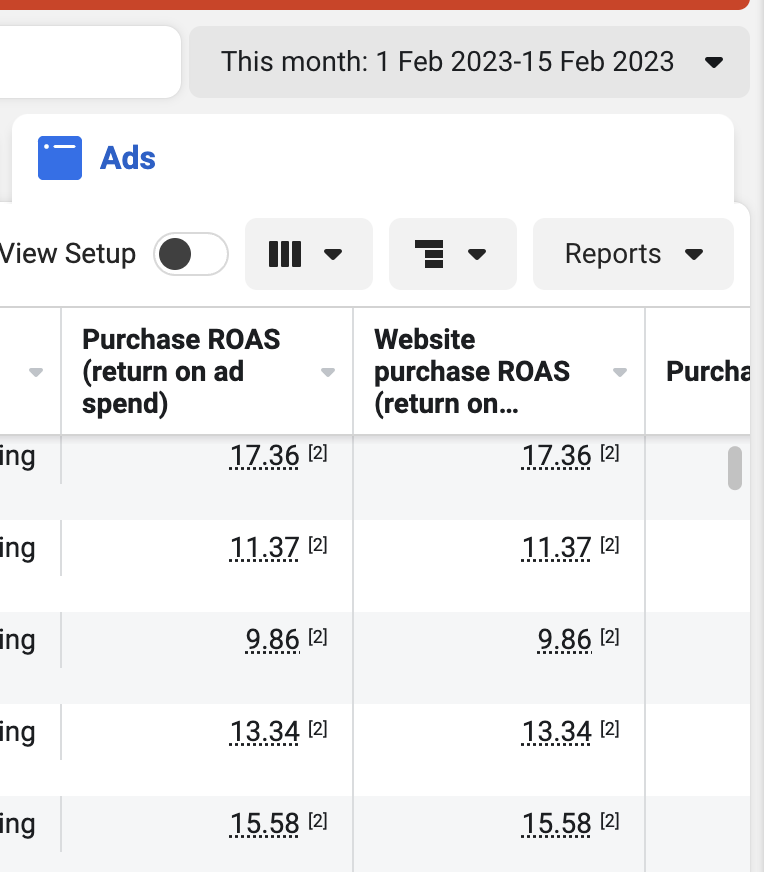This screenshot has height=872, width=764.
Task: Open the leftmost partial column's dropdown arrow
Action: coord(36,372)
